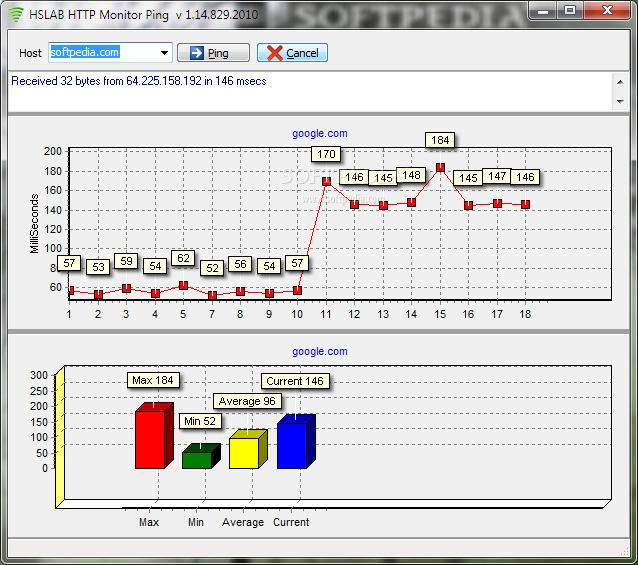Viewport: 638px width, 565px height.
Task: Click the 184 peak value label
Action: click(440, 140)
